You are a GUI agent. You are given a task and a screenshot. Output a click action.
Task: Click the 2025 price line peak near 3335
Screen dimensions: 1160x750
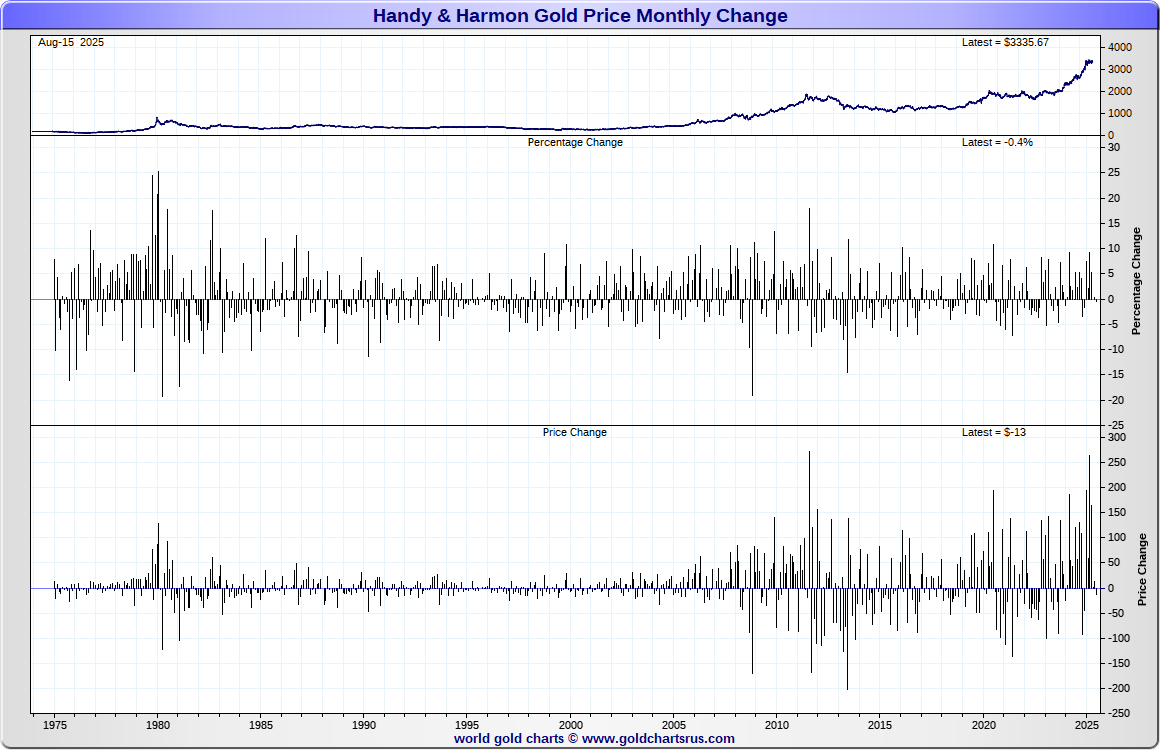1088,61
